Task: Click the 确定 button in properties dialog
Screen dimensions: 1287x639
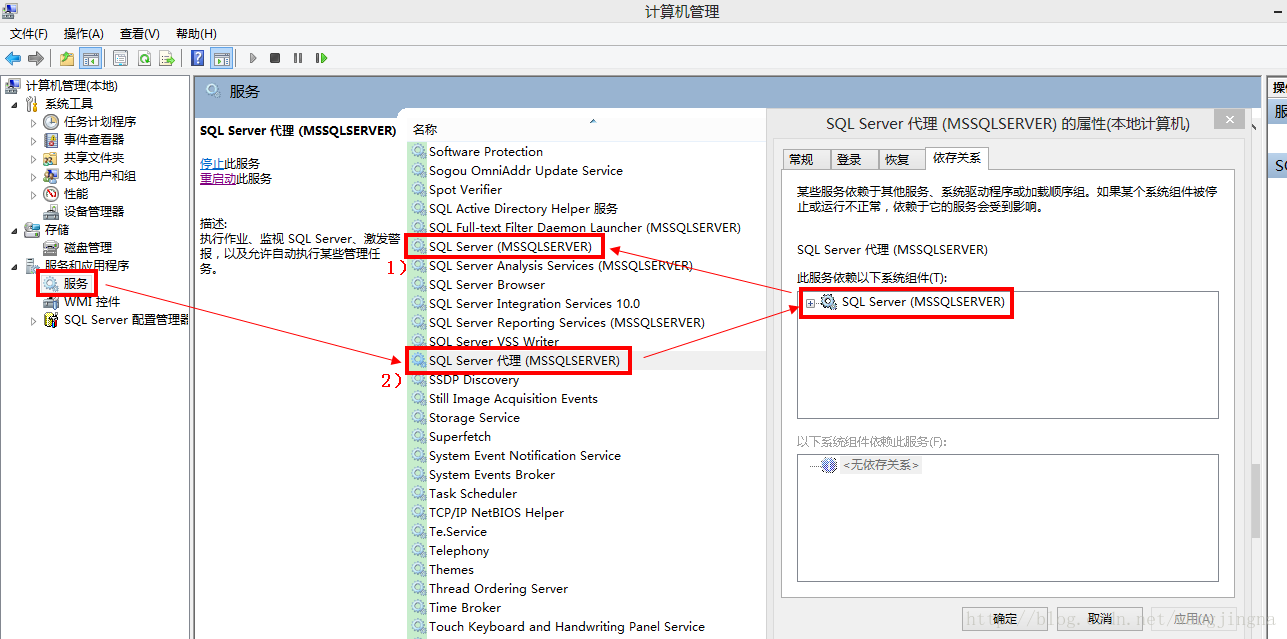Action: pyautogui.click(x=1005, y=619)
